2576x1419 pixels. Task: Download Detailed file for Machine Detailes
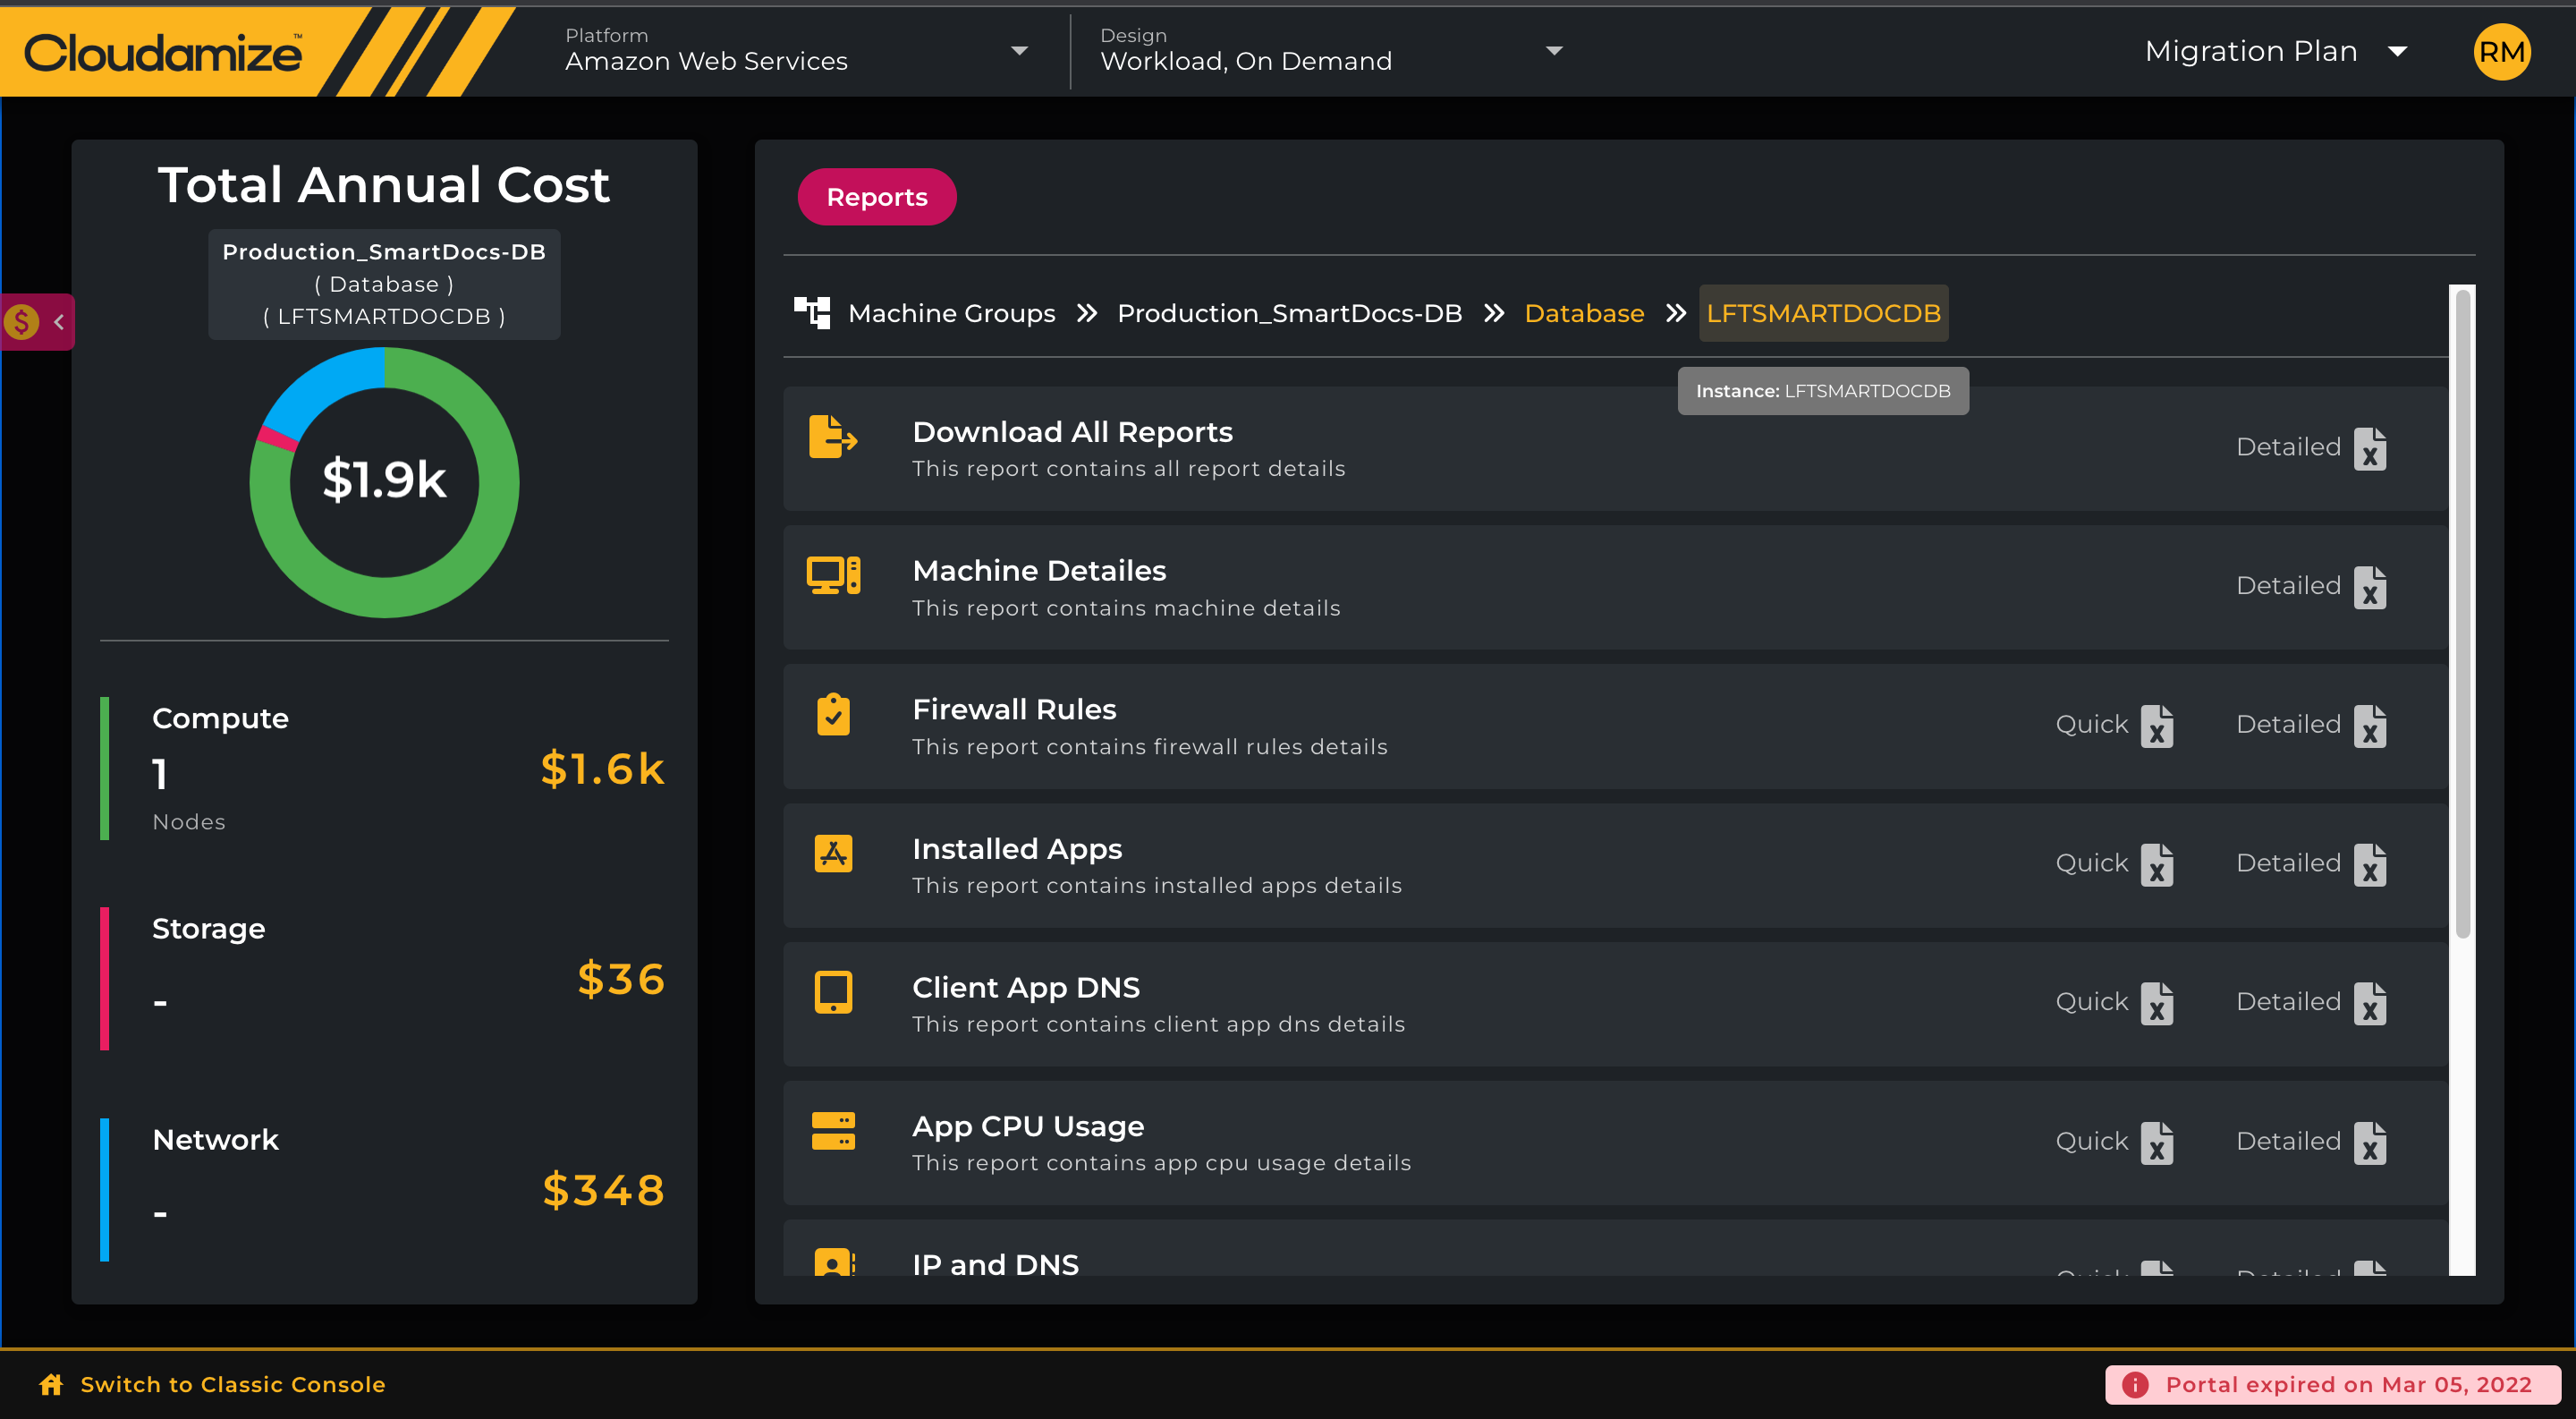click(x=2369, y=587)
